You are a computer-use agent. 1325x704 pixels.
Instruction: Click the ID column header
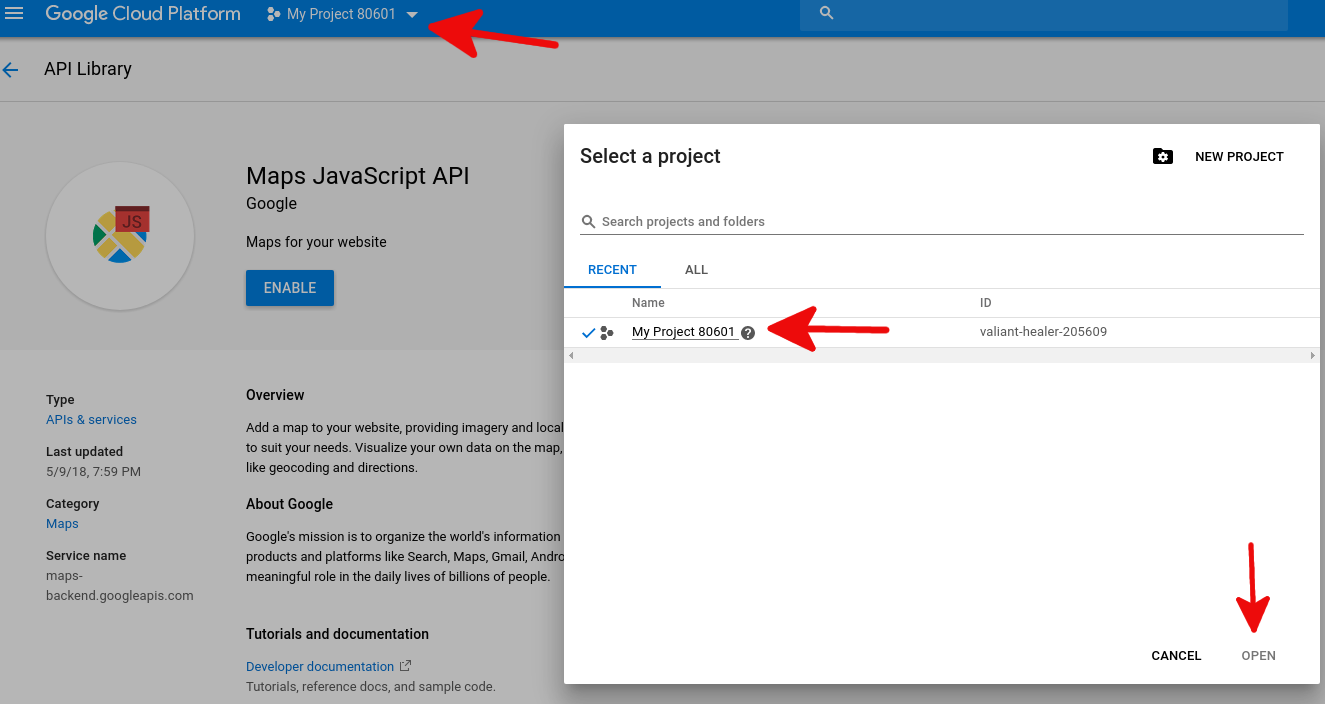985,303
